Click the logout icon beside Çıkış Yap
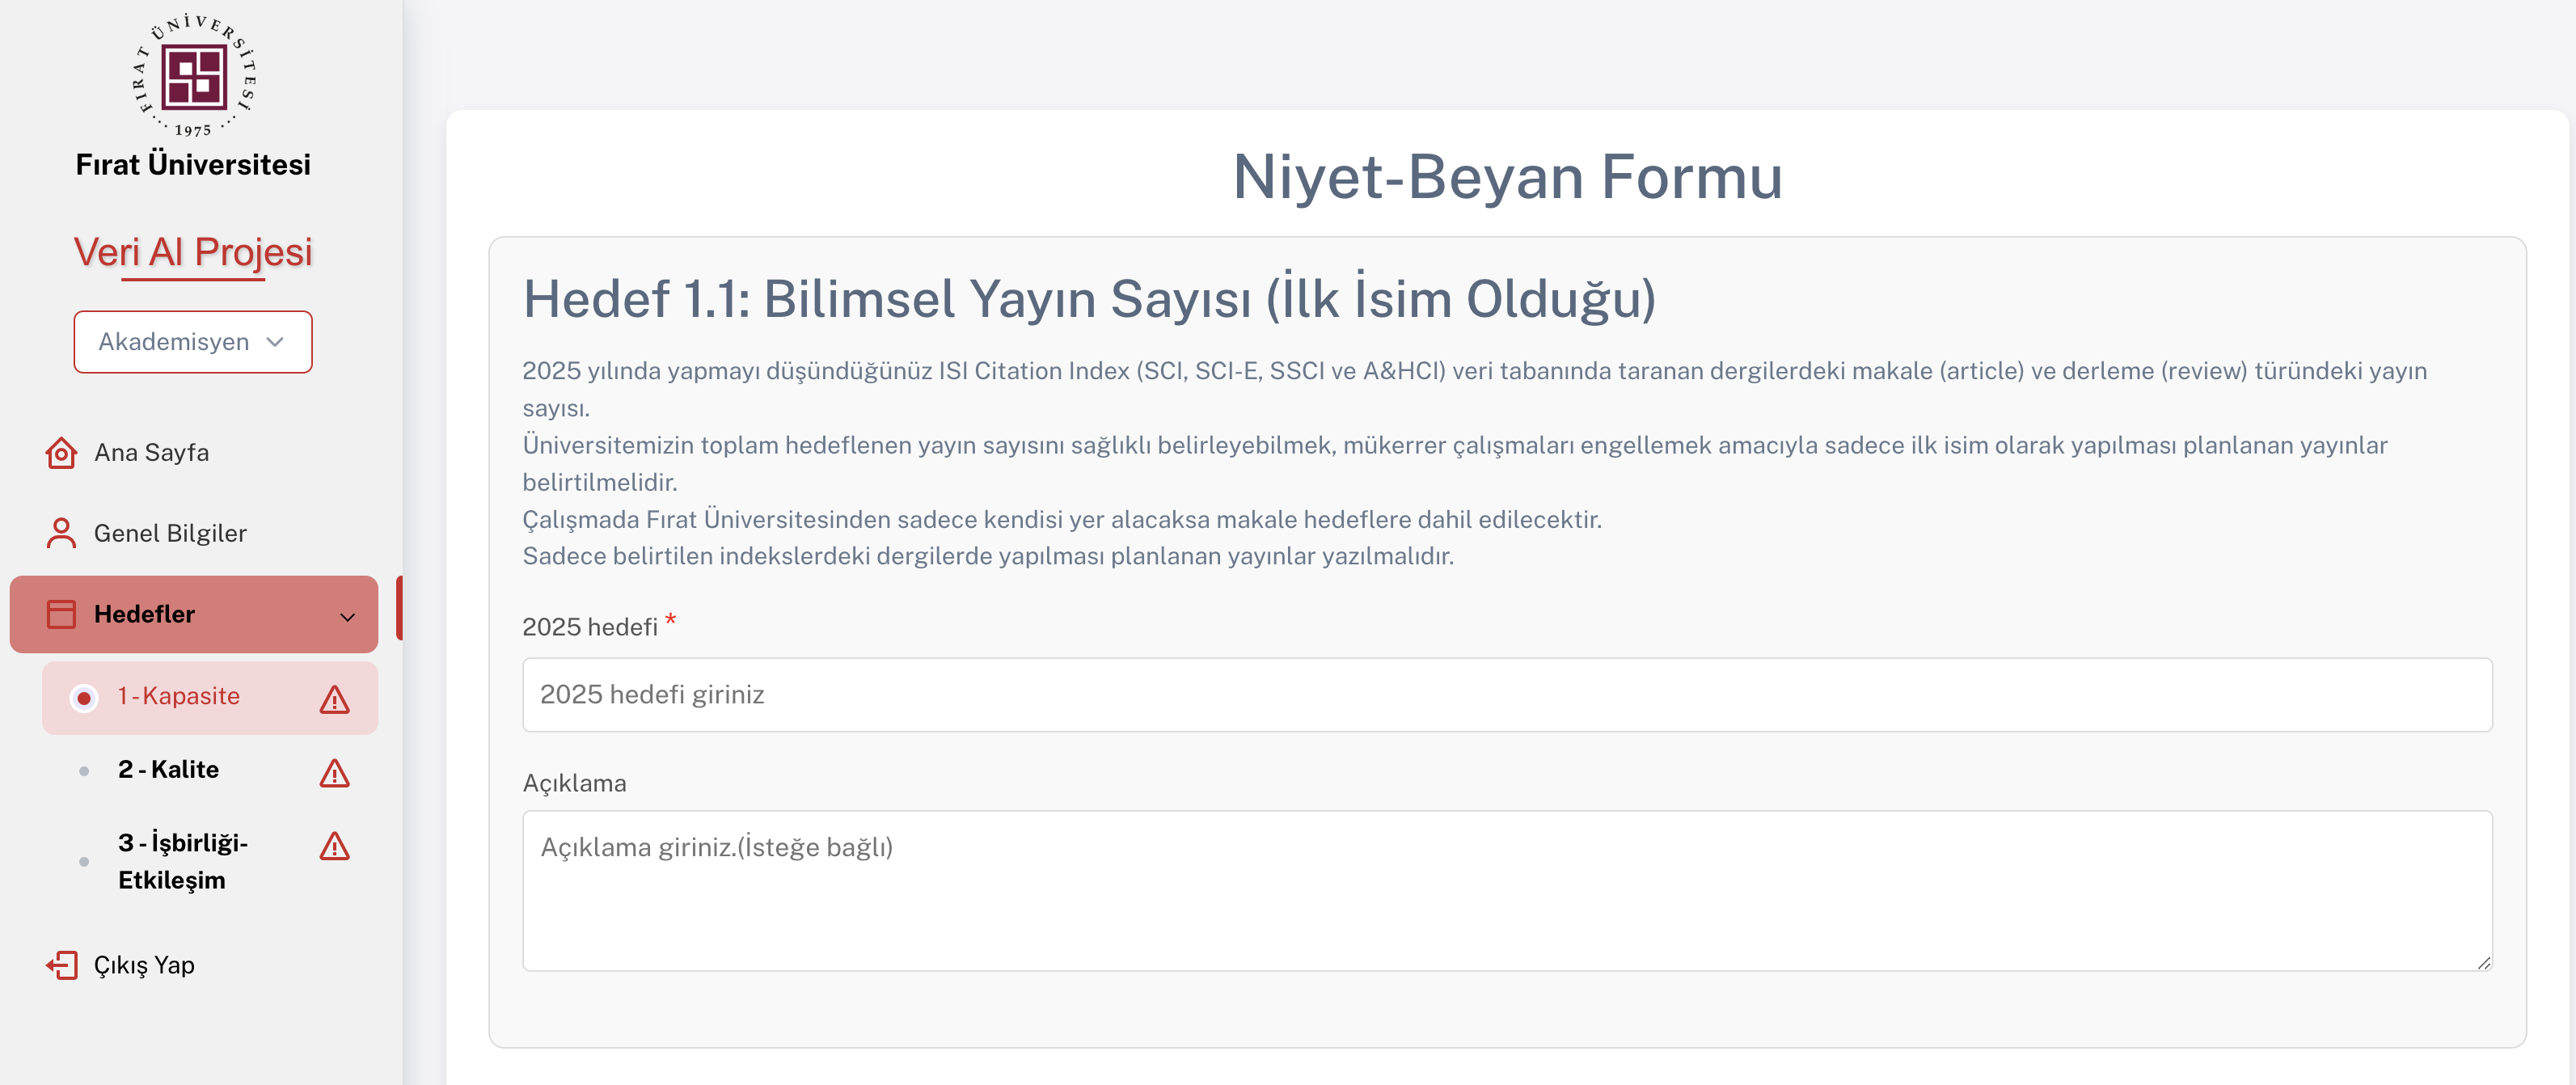 61,965
